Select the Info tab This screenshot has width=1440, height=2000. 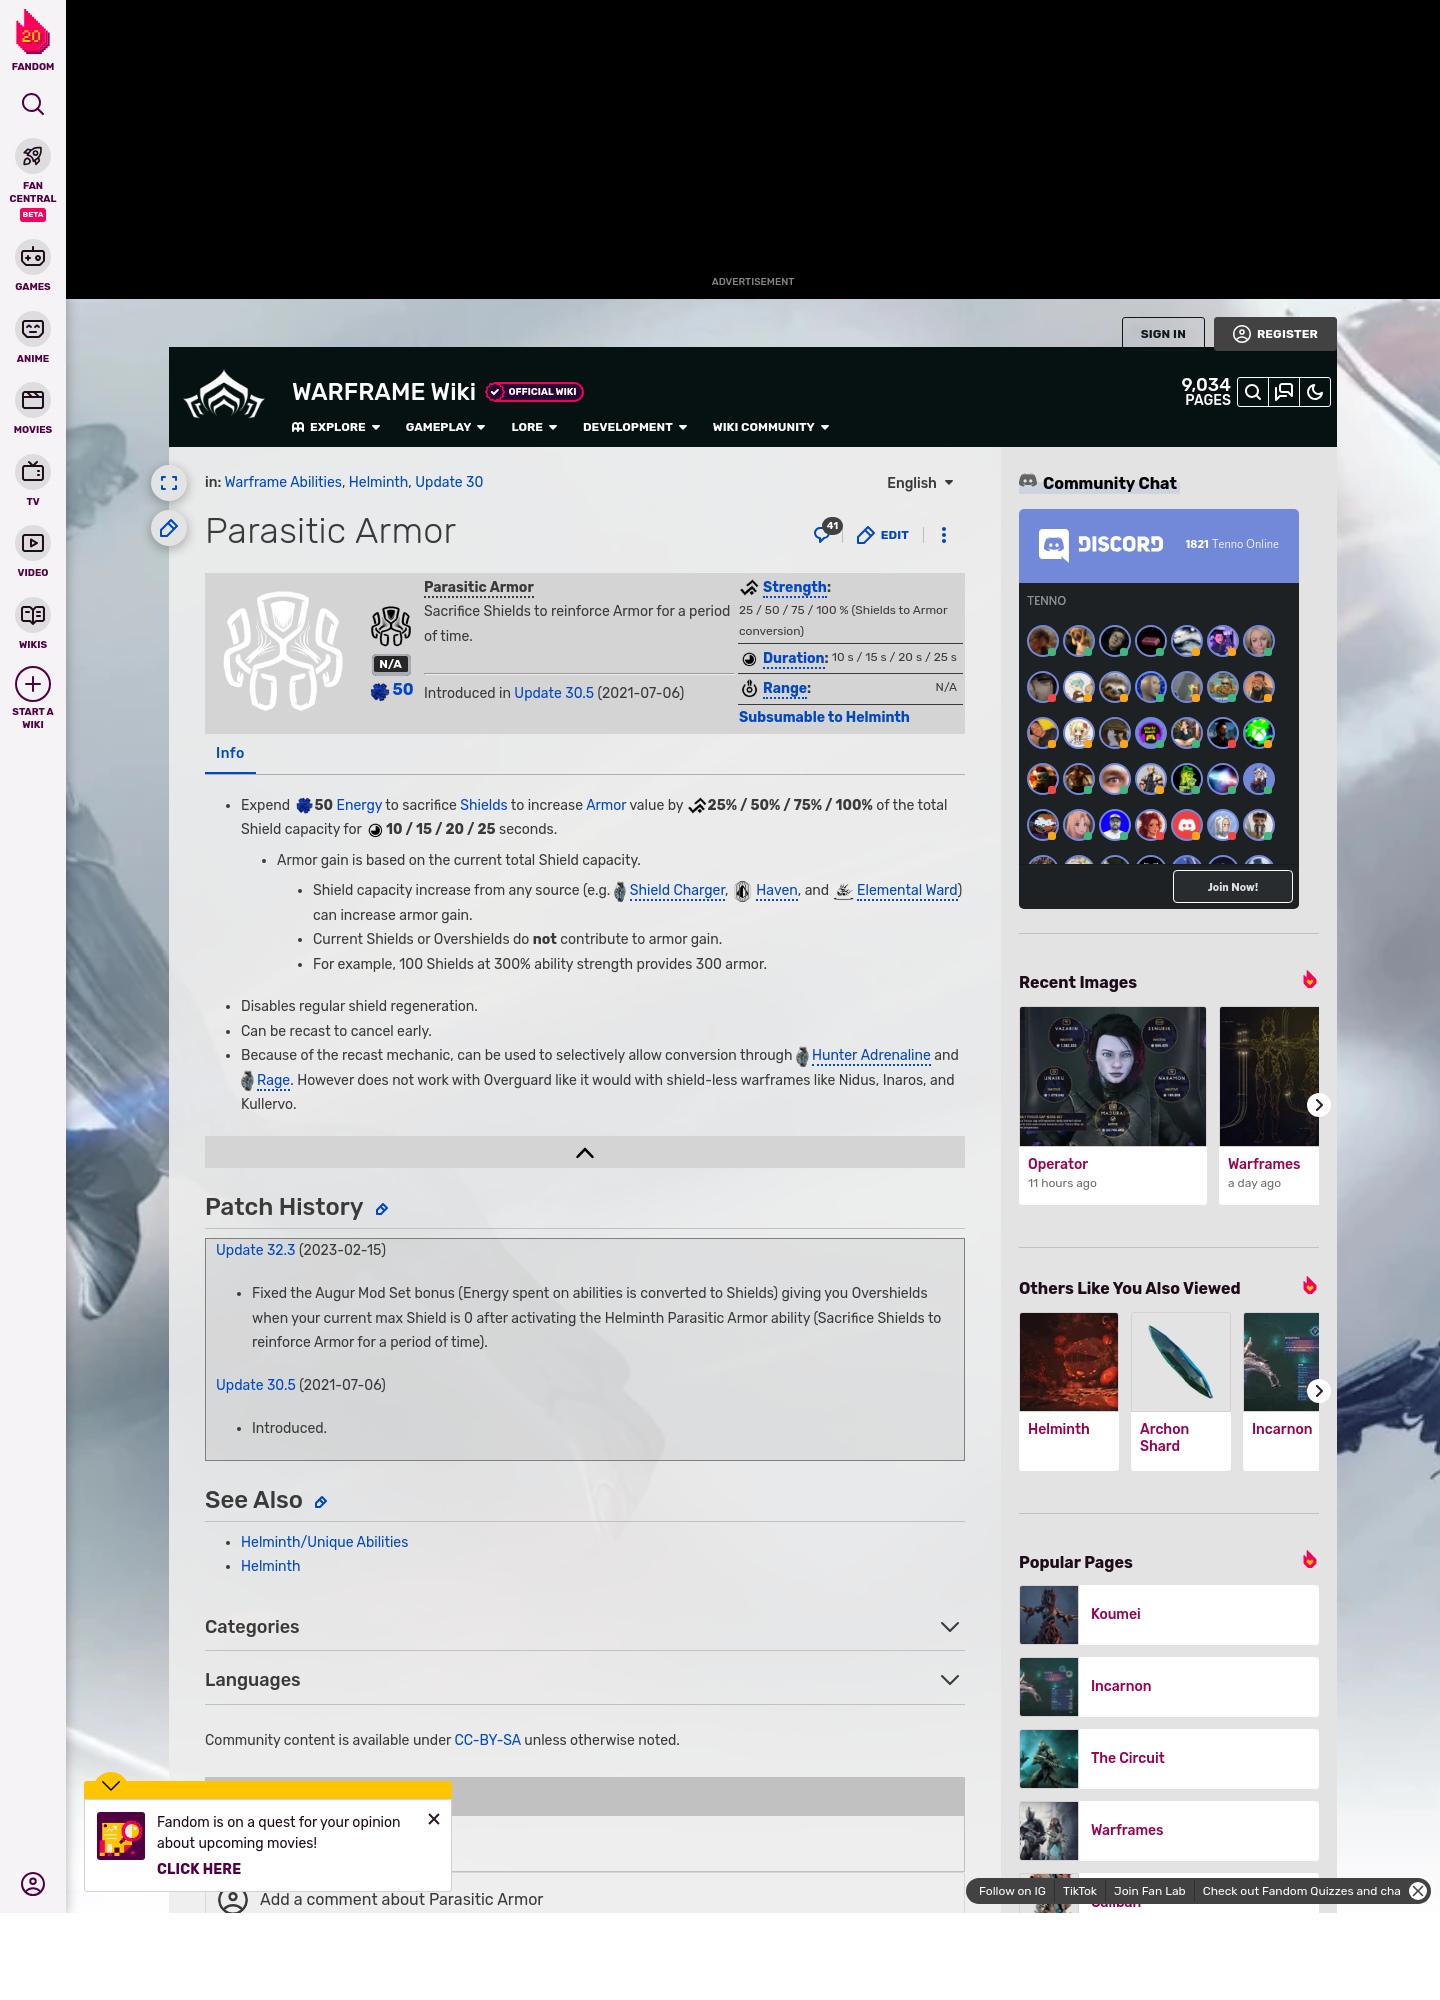[x=230, y=753]
